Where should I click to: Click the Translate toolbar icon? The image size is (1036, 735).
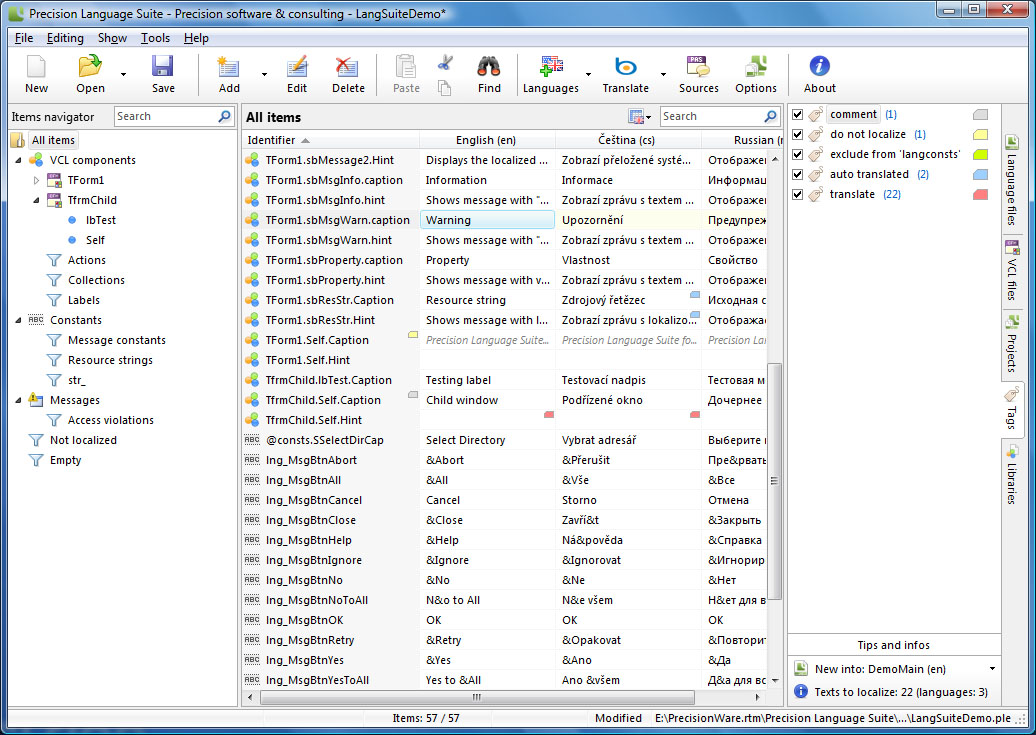coord(625,67)
